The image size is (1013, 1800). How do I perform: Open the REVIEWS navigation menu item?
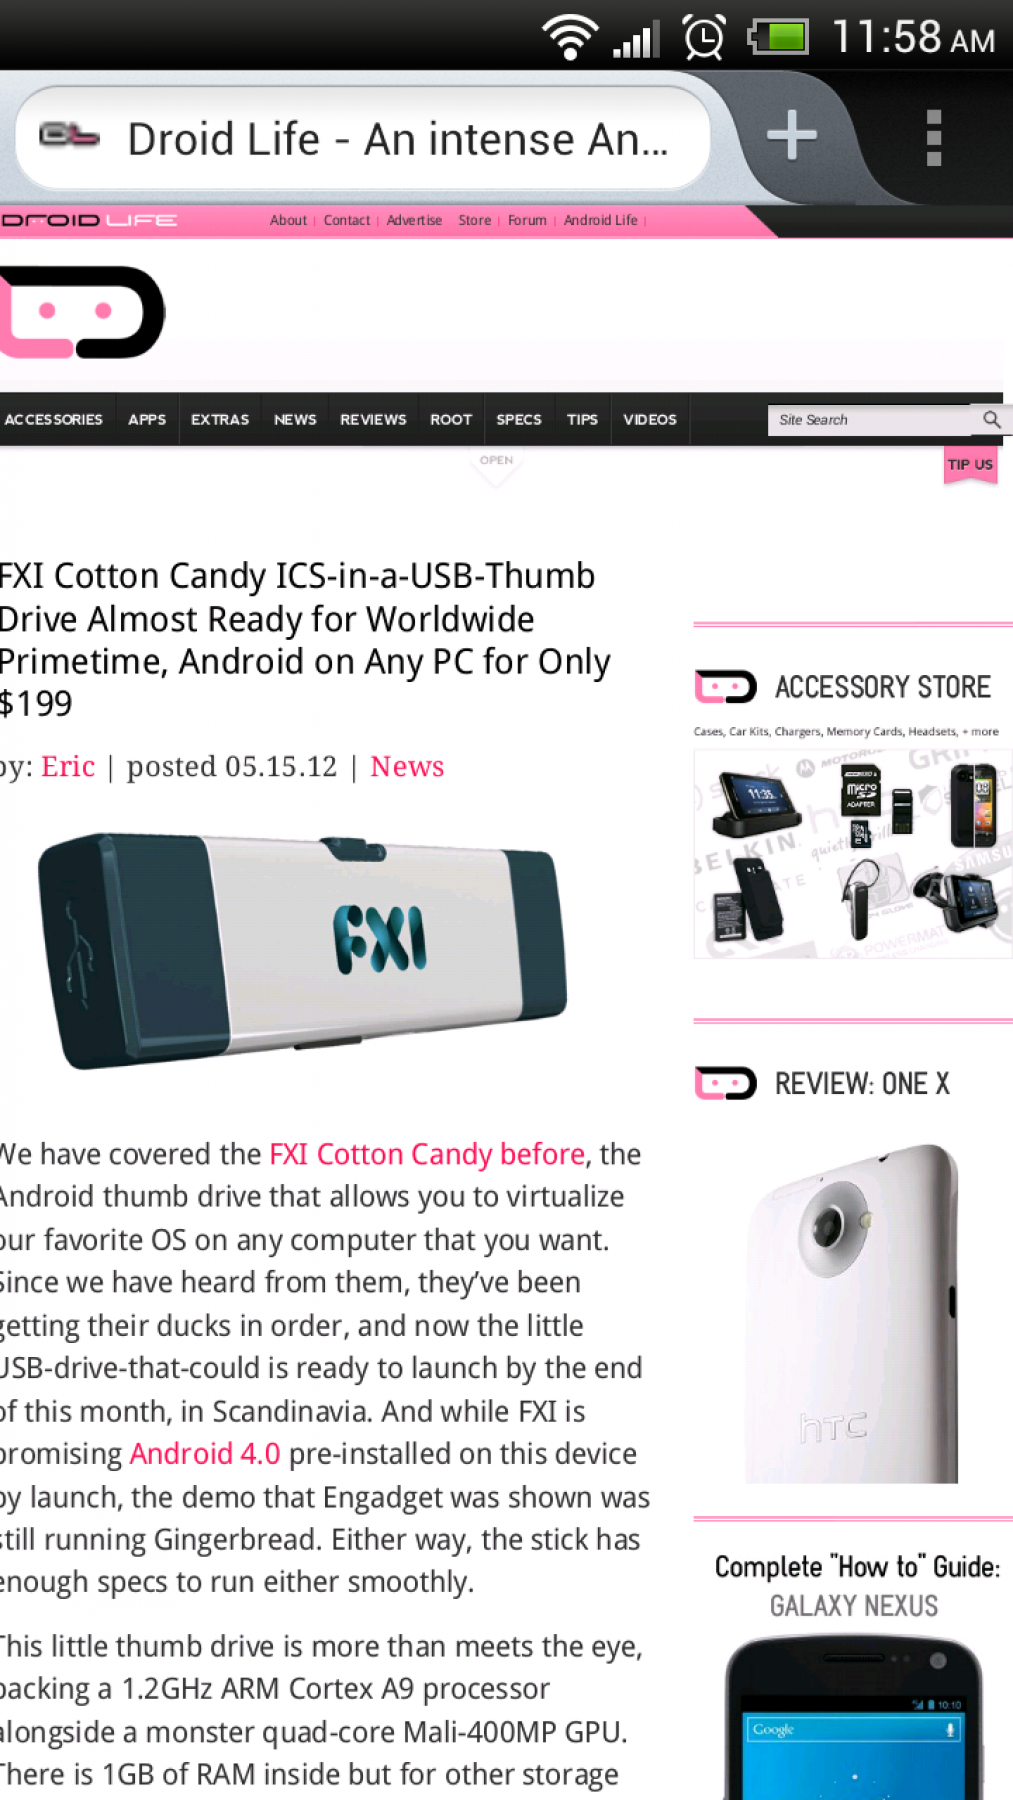(x=373, y=420)
